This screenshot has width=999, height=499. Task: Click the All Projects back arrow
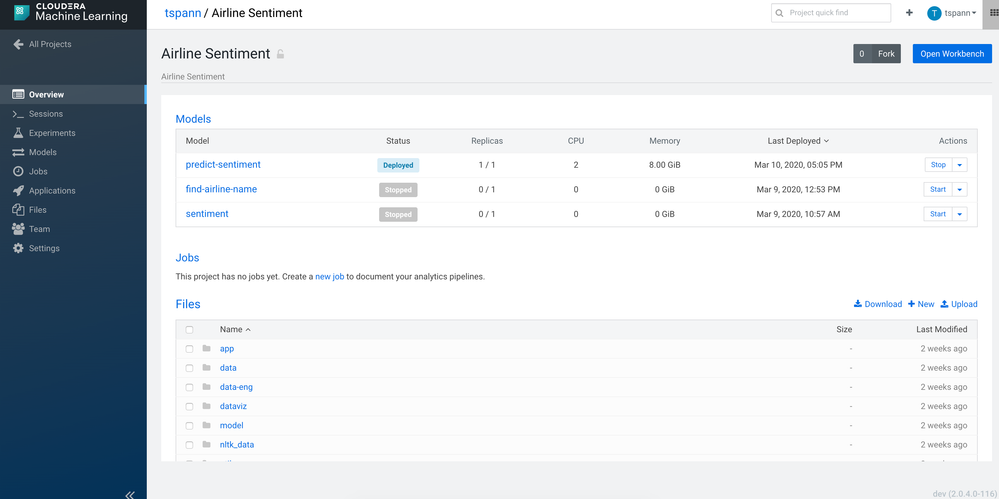point(18,44)
